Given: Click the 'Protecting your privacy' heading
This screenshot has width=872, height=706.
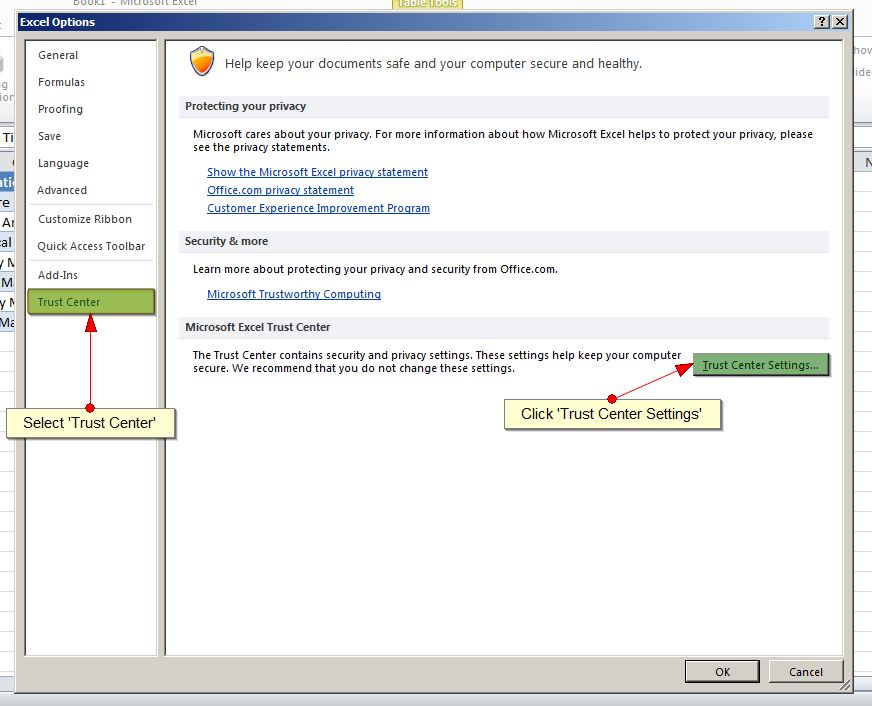Looking at the screenshot, I should point(245,106).
